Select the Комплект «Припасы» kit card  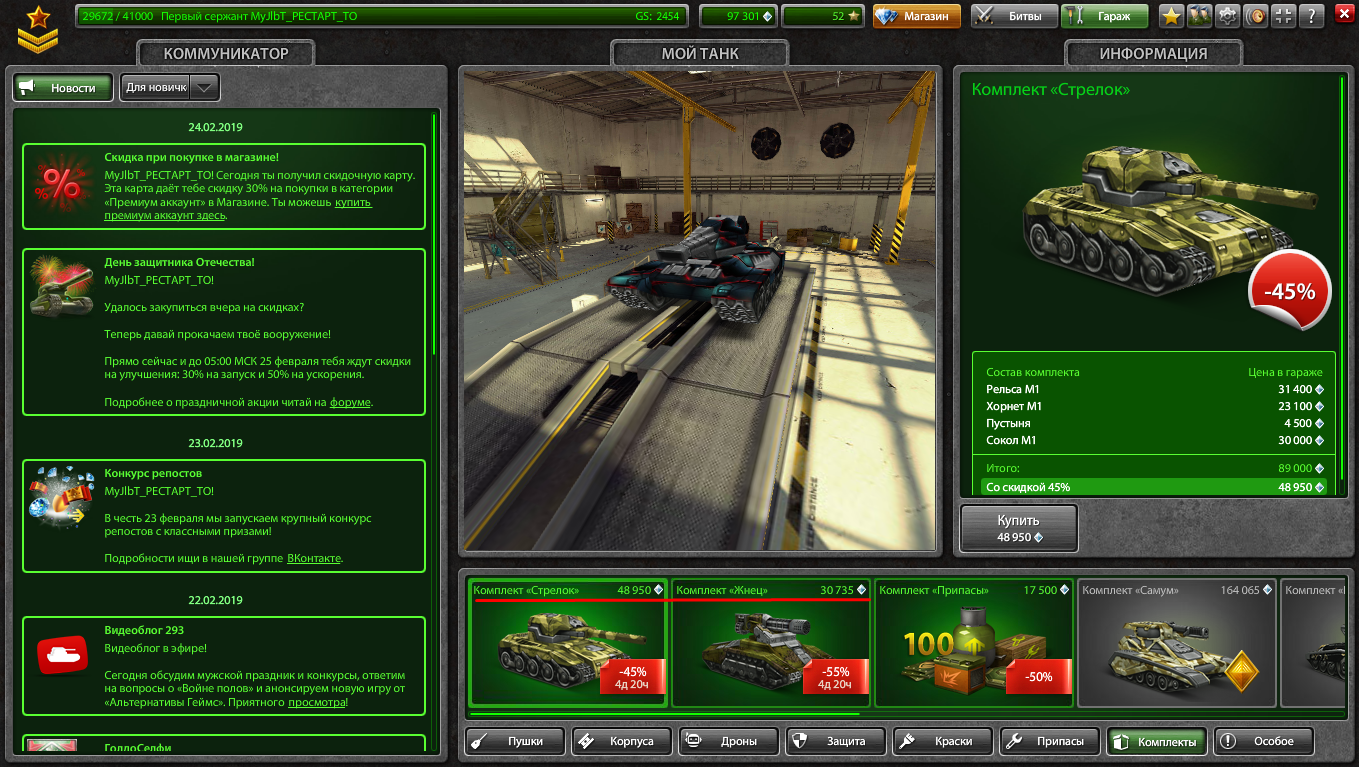tap(973, 642)
